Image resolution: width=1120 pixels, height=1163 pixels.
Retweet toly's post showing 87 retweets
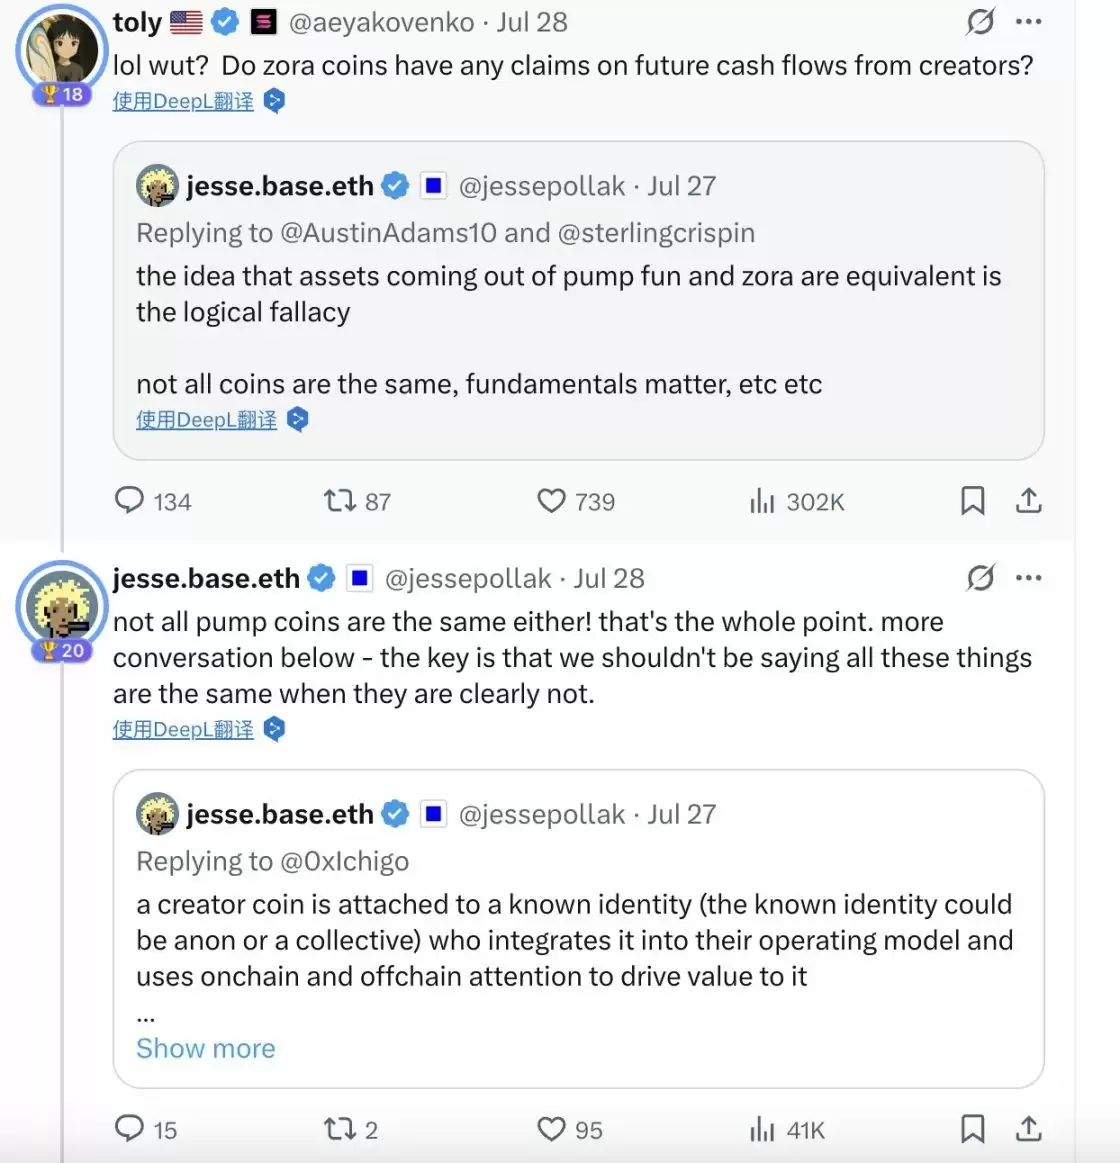click(x=340, y=500)
